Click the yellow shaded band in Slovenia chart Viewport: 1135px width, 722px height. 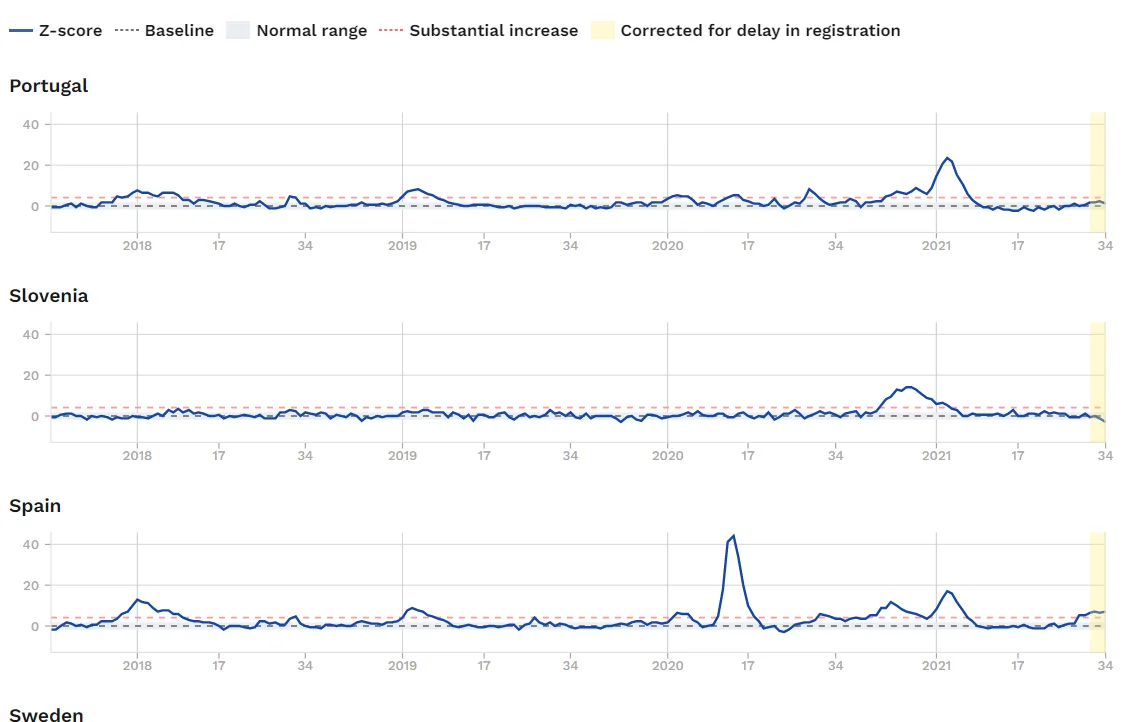coord(1097,380)
